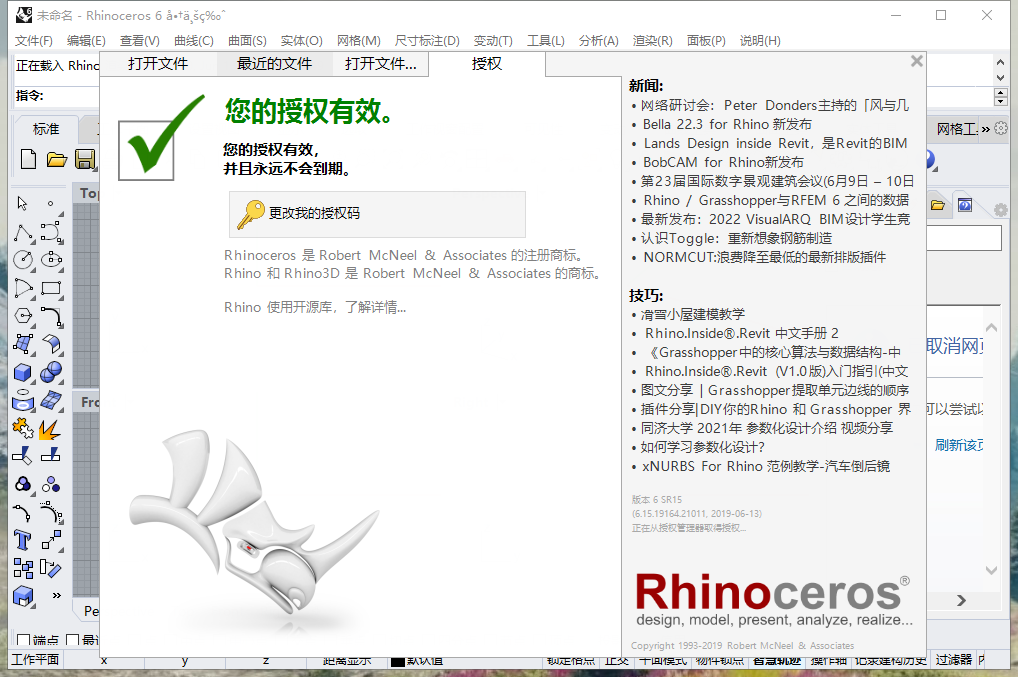Open the 渲染(R) menu
1018x677 pixels.
tap(652, 41)
